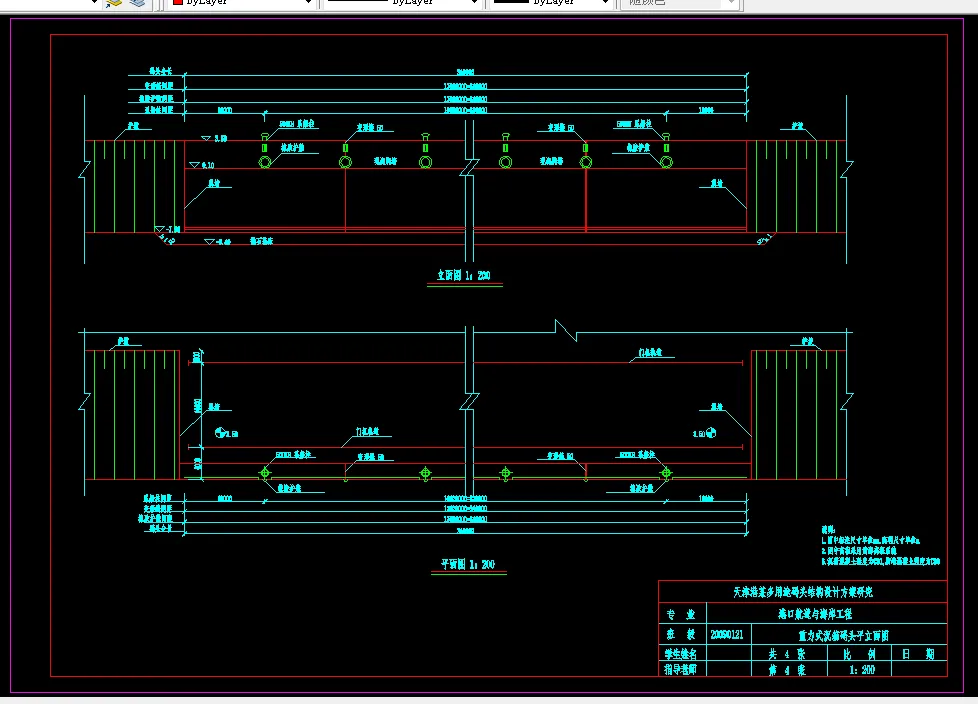Image resolution: width=978 pixels, height=704 pixels.
Task: Select the 1: 200 scale value in title block
Action: click(x=862, y=670)
